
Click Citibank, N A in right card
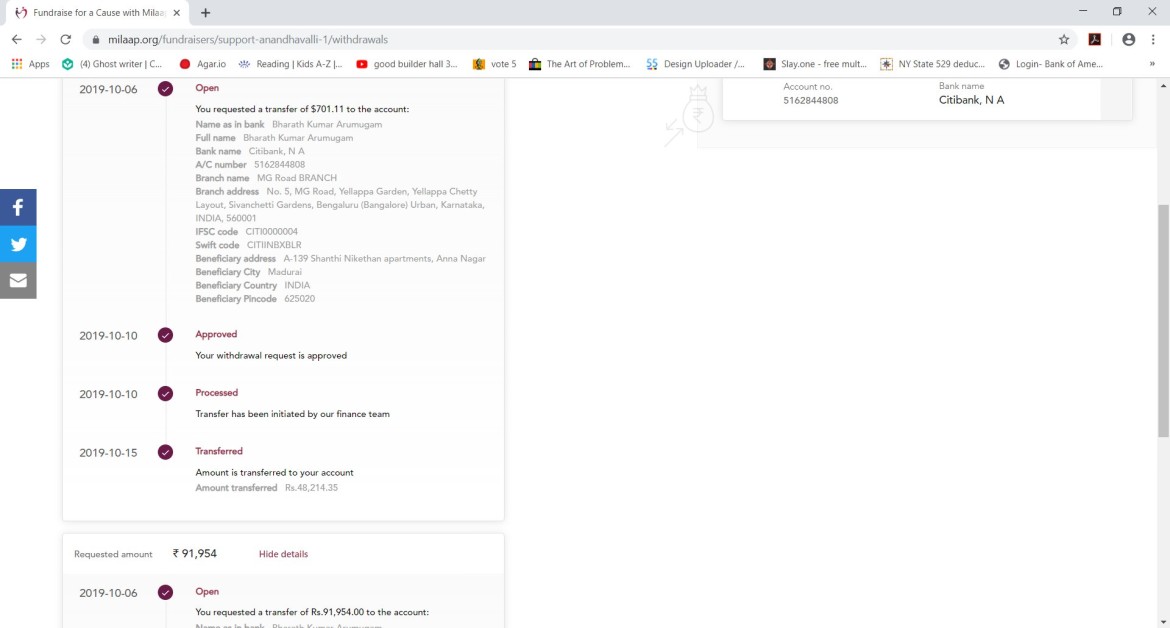[972, 100]
